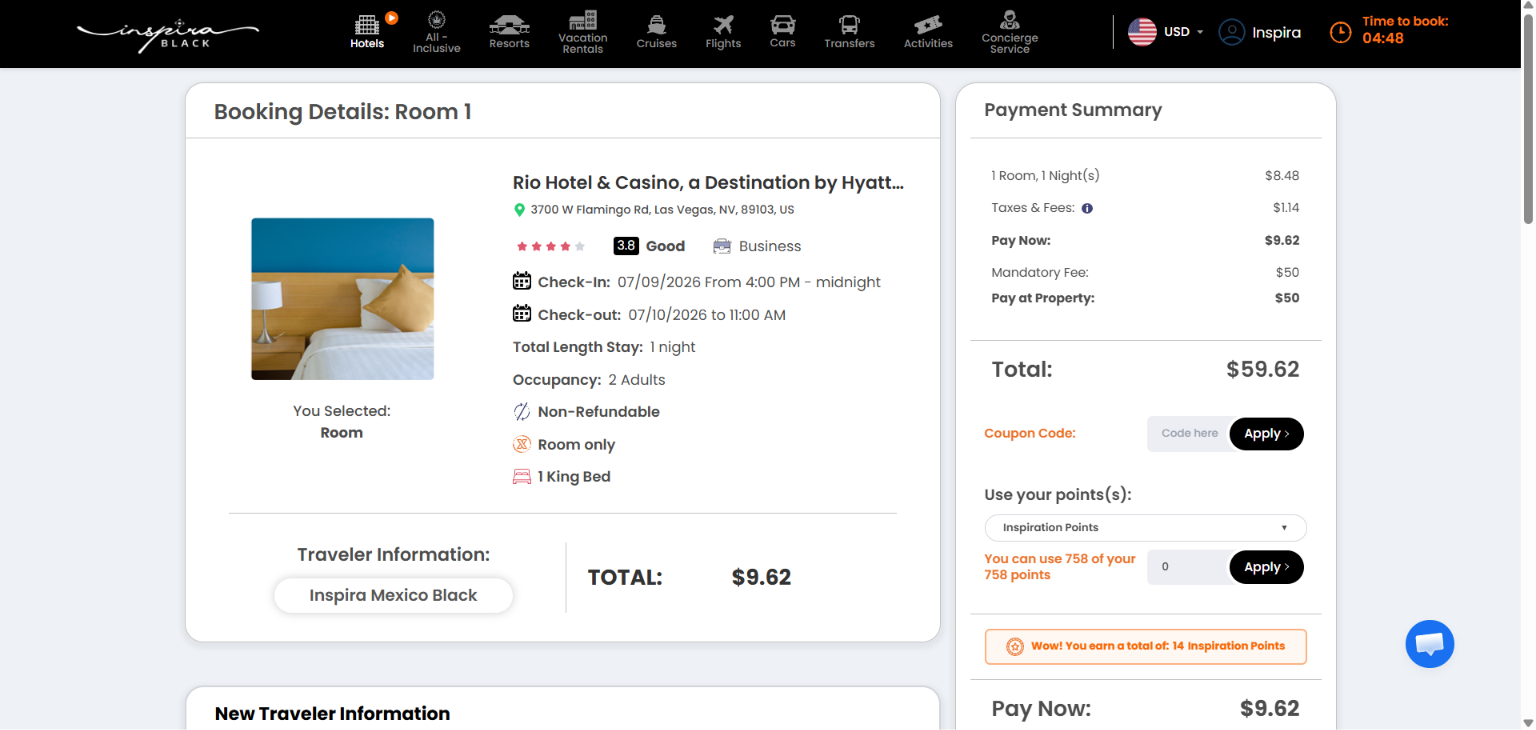This screenshot has height=730, width=1536.
Task: Click the hotel room thumbnail image
Action: [342, 299]
